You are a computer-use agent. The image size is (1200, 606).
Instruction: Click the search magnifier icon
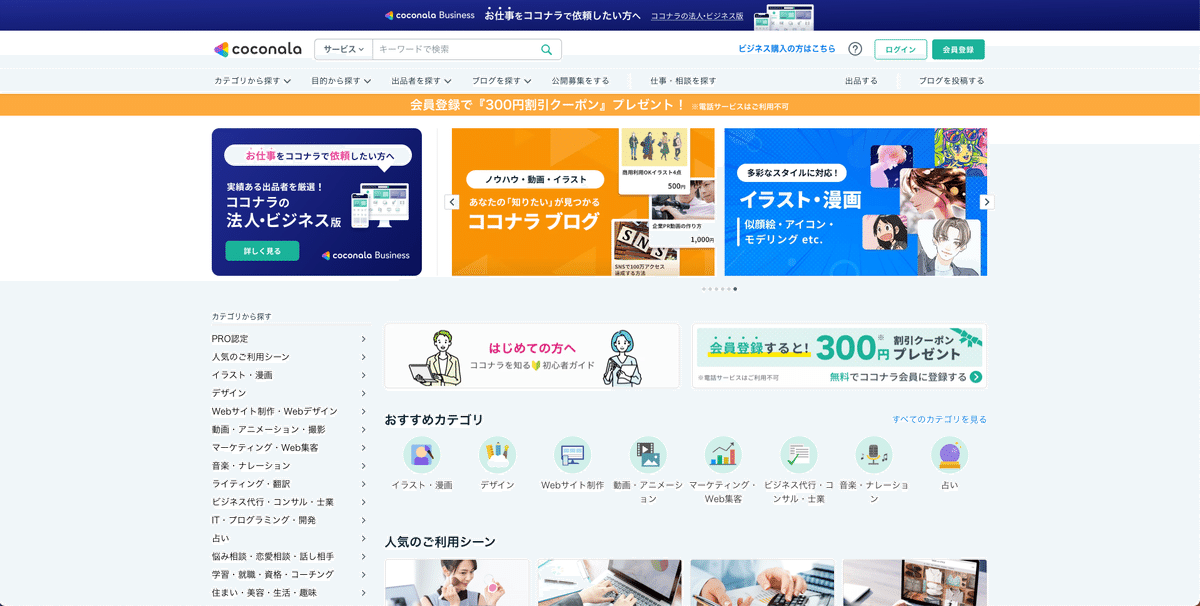click(547, 49)
